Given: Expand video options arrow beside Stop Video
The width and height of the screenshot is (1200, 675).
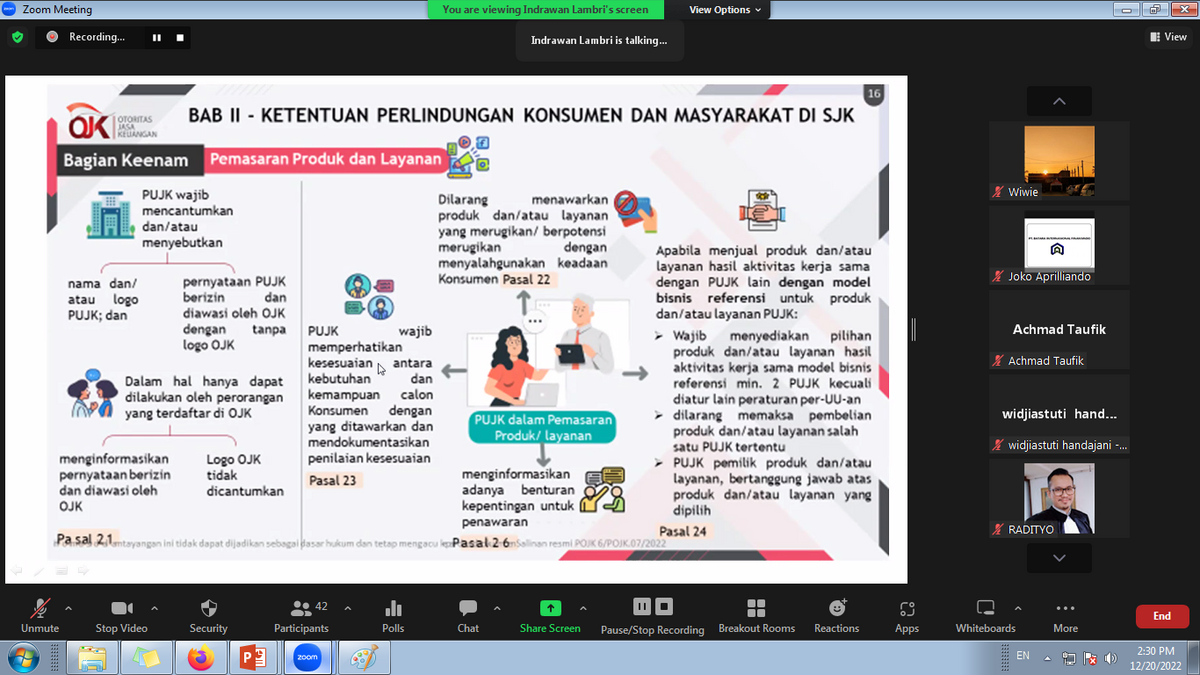Looking at the screenshot, I should pyautogui.click(x=154, y=608).
